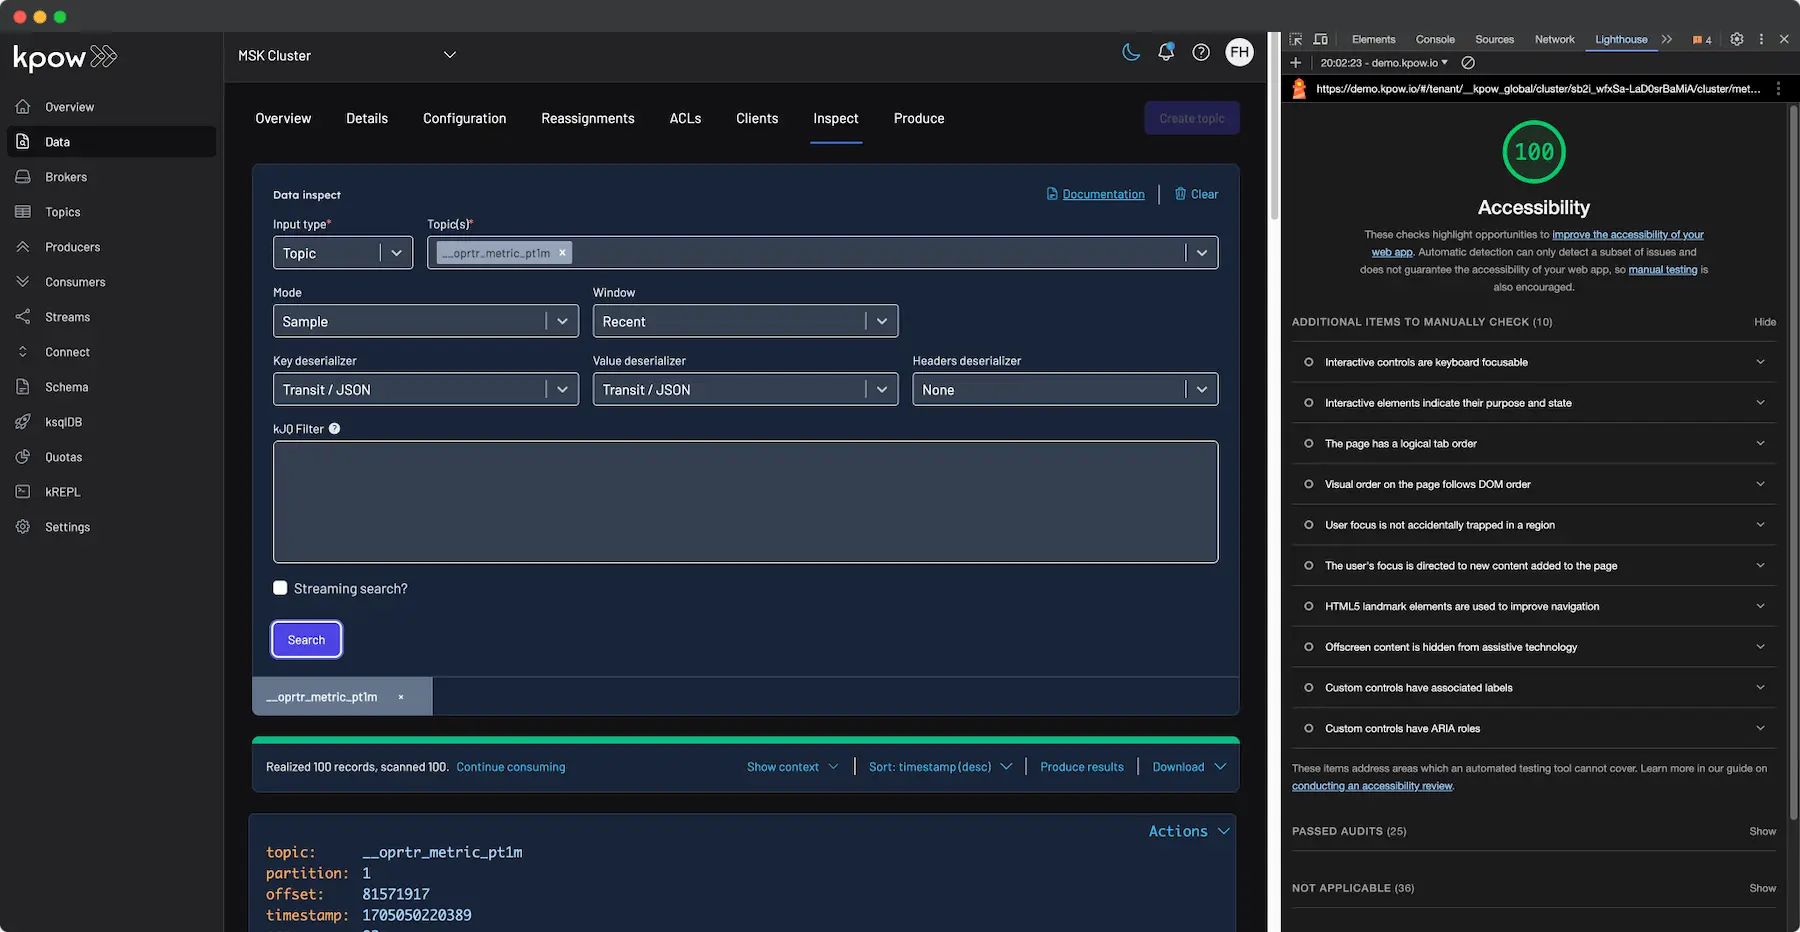Open the Mode Sample dropdown
Image resolution: width=1800 pixels, height=932 pixels.
tap(426, 321)
